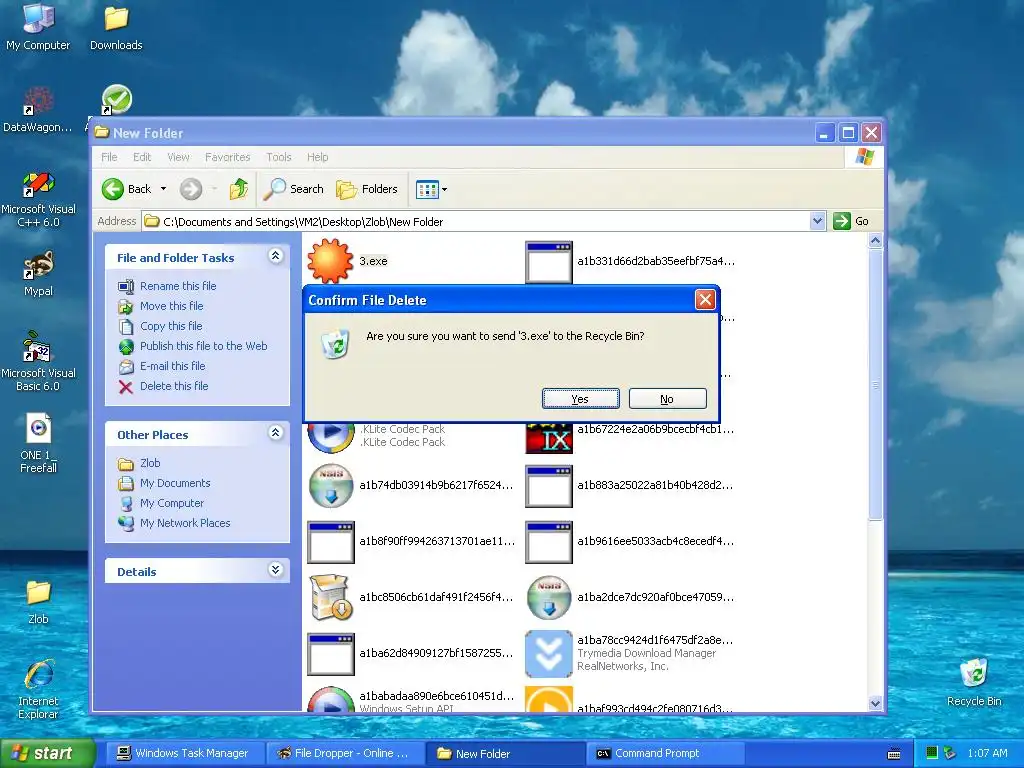1024x768 pixels.
Task: Click Rename this file link
Action: [x=178, y=286]
